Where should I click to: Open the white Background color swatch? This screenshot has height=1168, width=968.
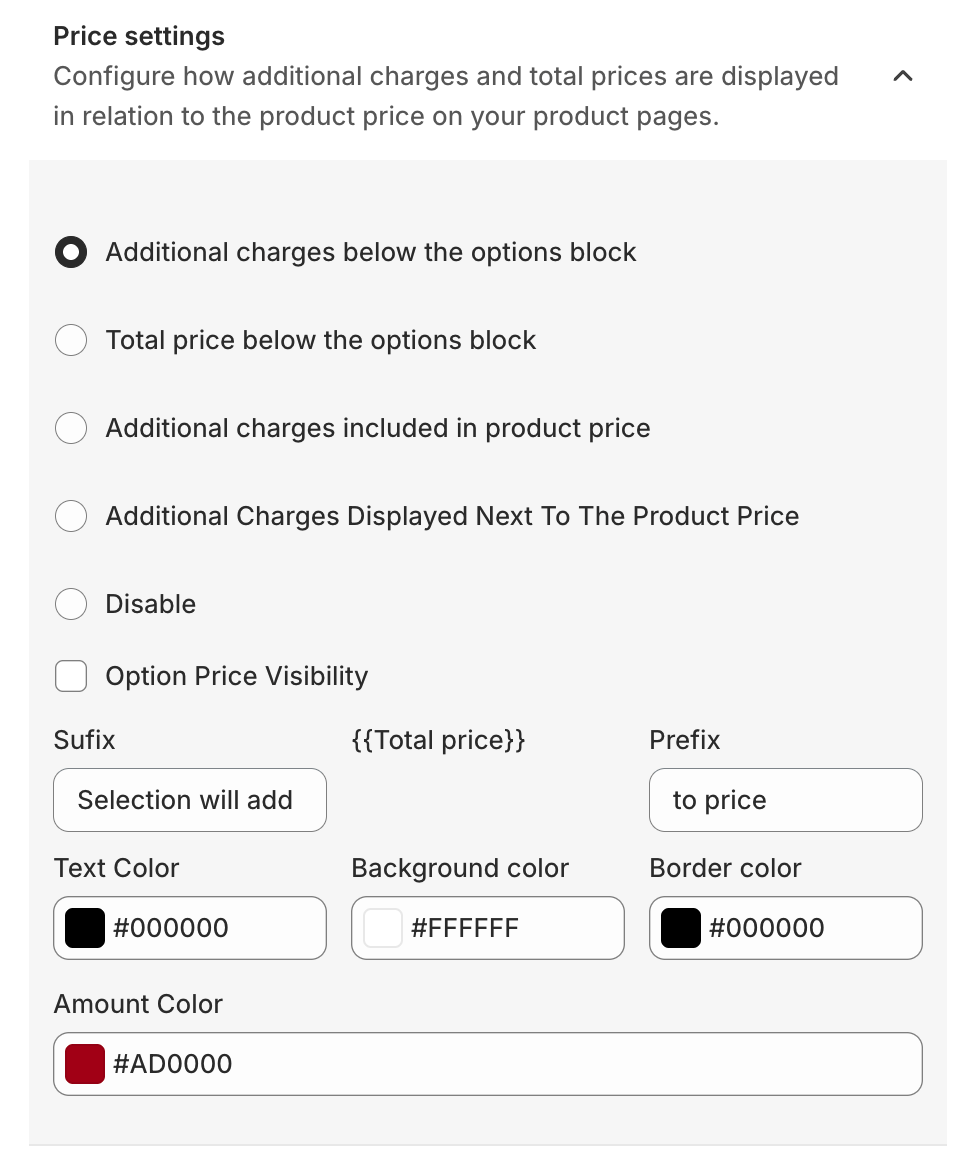383,928
